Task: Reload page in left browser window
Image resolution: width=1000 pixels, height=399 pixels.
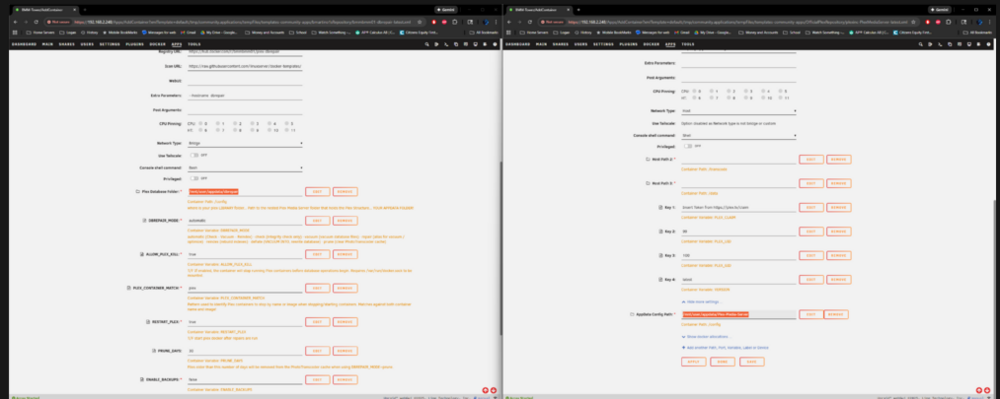Action: [36, 22]
